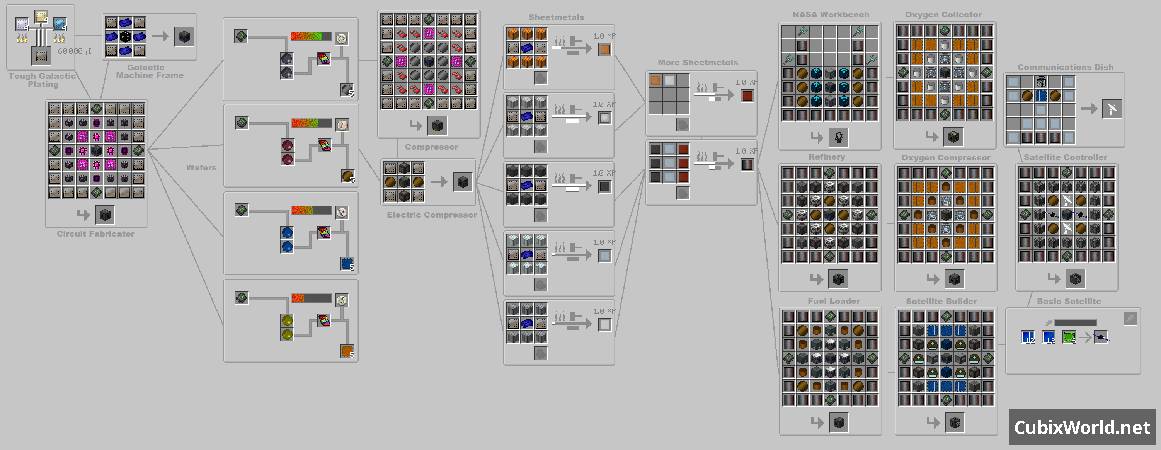Click the NASA Workbench output item
This screenshot has height=450, width=1161.
pyautogui.click(x=838, y=137)
